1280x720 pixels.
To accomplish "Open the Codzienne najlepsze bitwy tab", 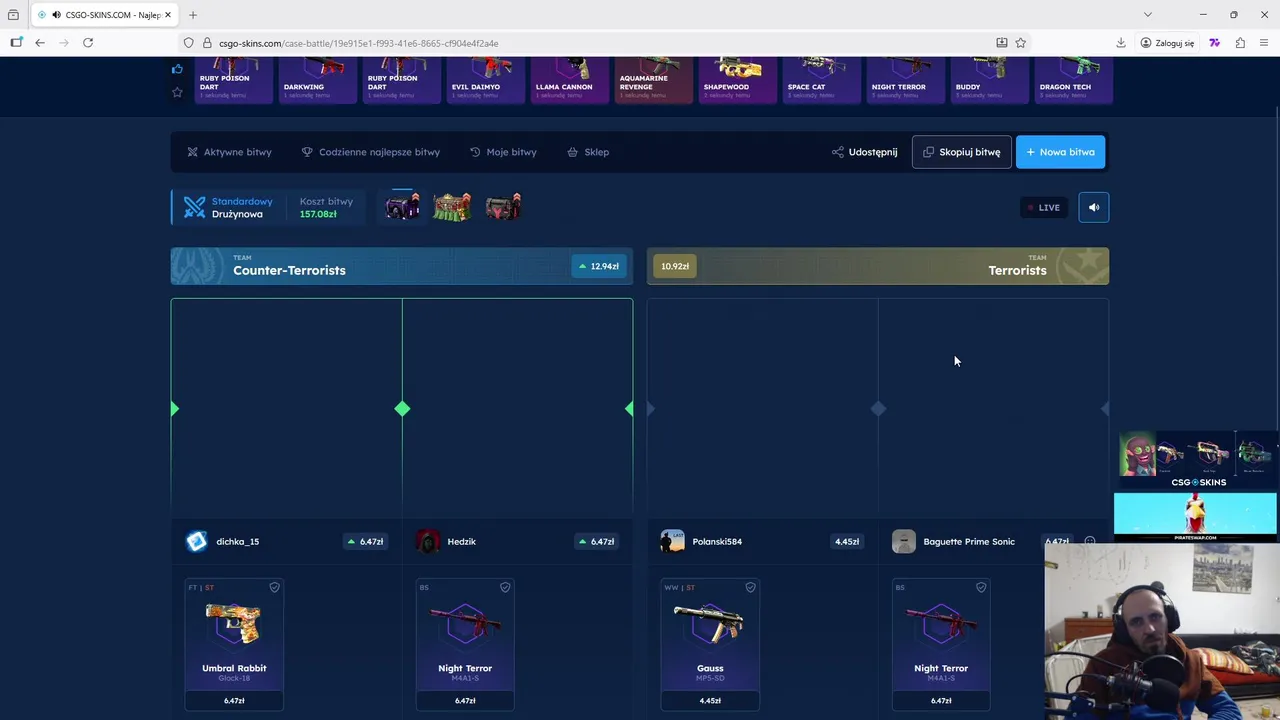I will (x=370, y=152).
